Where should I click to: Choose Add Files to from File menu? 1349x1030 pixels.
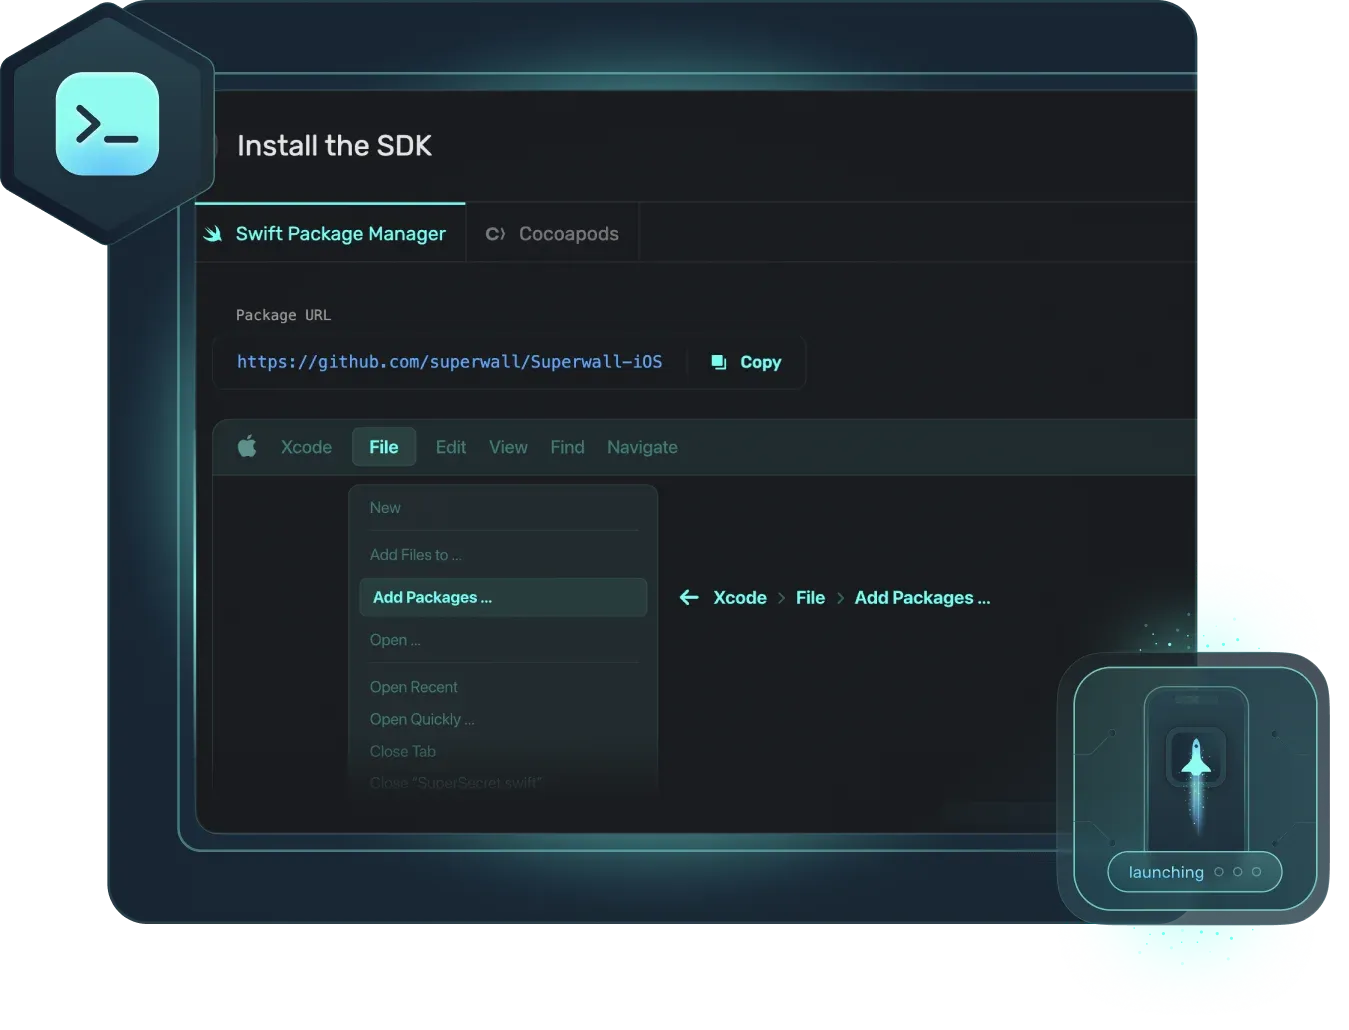click(415, 555)
